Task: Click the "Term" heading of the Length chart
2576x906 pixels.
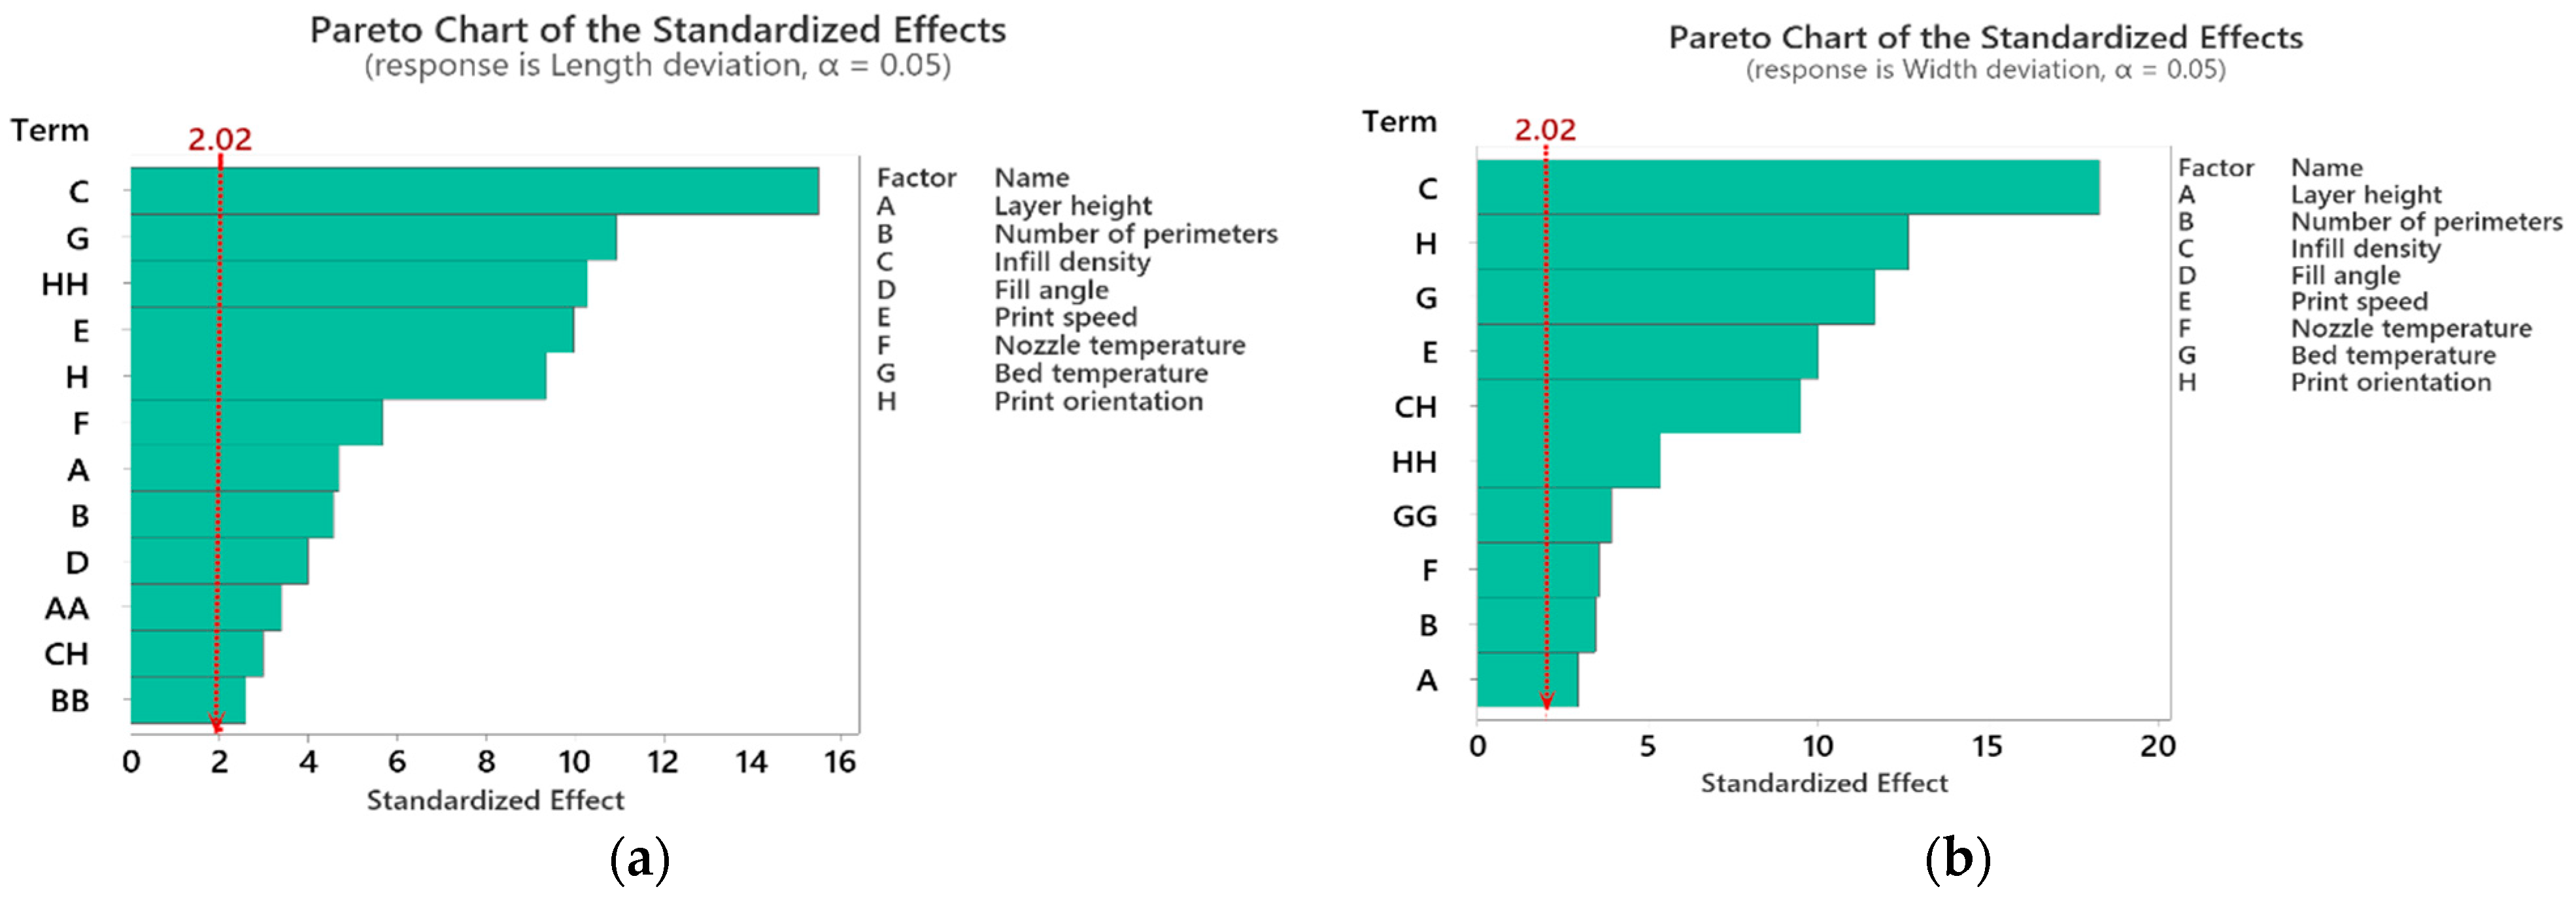Action: [50, 130]
